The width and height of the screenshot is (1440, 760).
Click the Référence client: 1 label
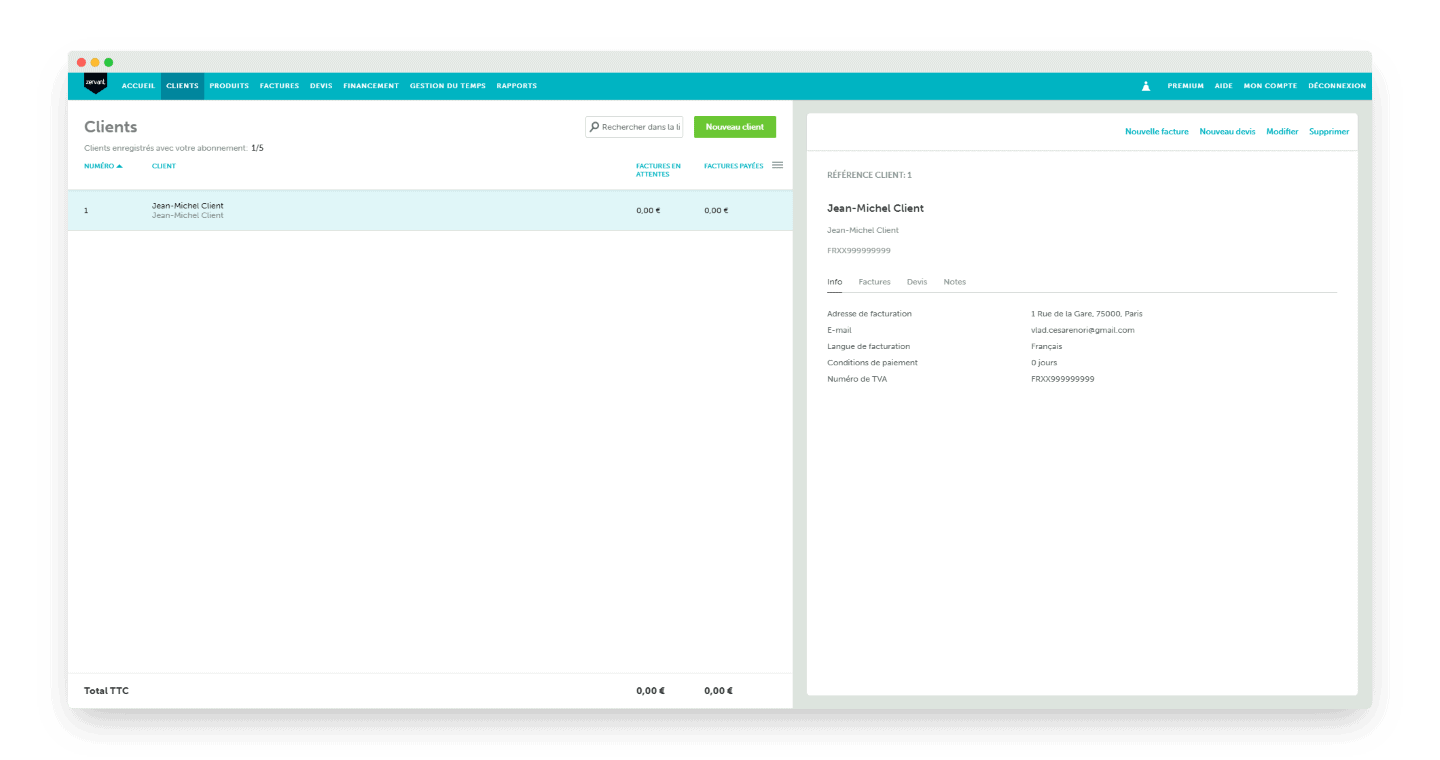coord(870,175)
